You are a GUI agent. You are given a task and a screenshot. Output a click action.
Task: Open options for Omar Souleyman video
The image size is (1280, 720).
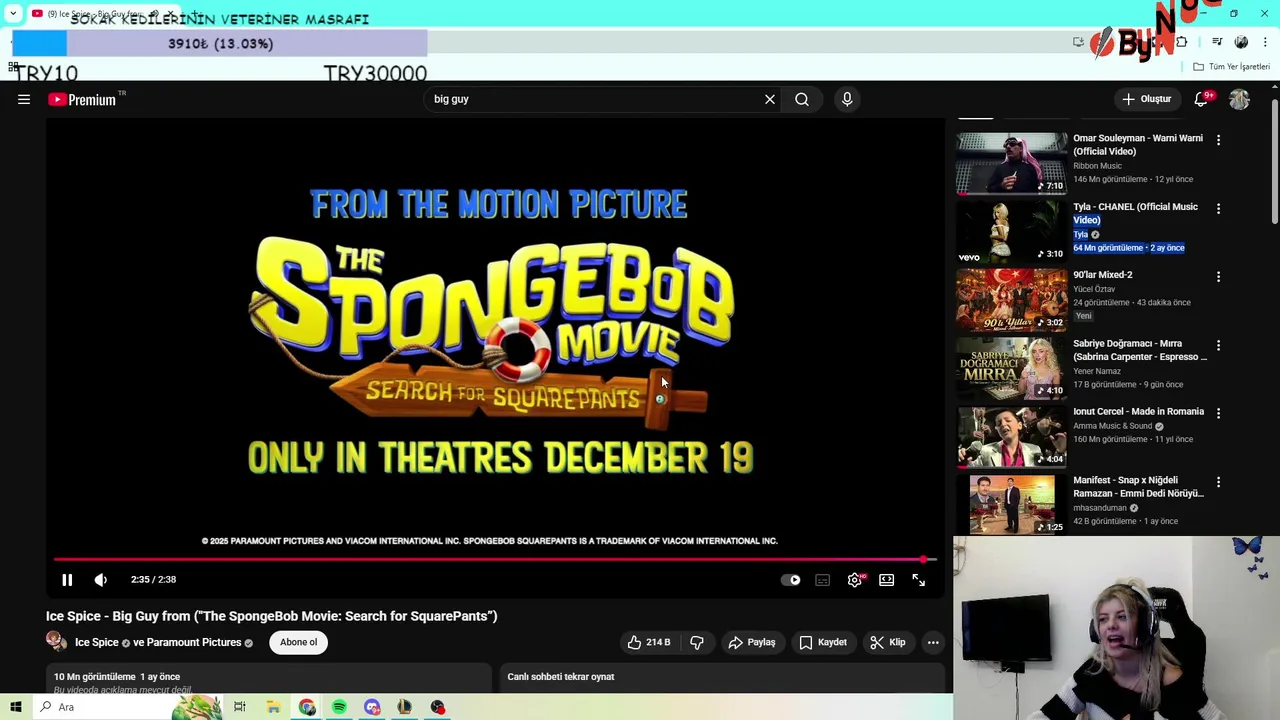(1218, 141)
